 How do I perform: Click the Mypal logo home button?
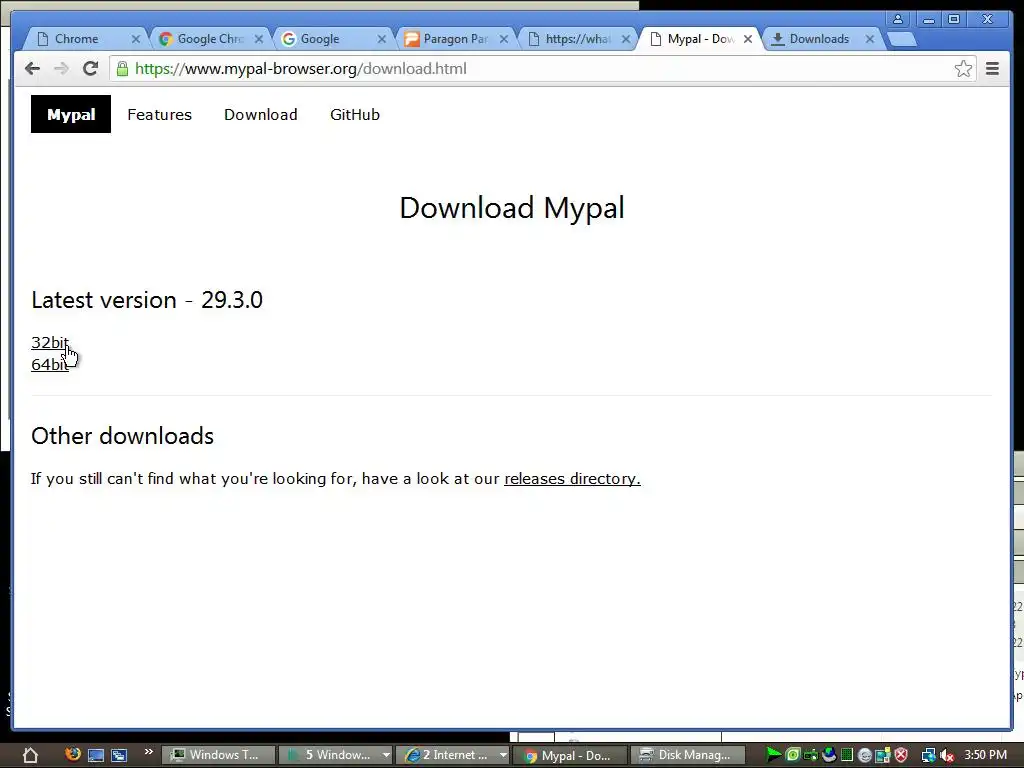coord(71,114)
